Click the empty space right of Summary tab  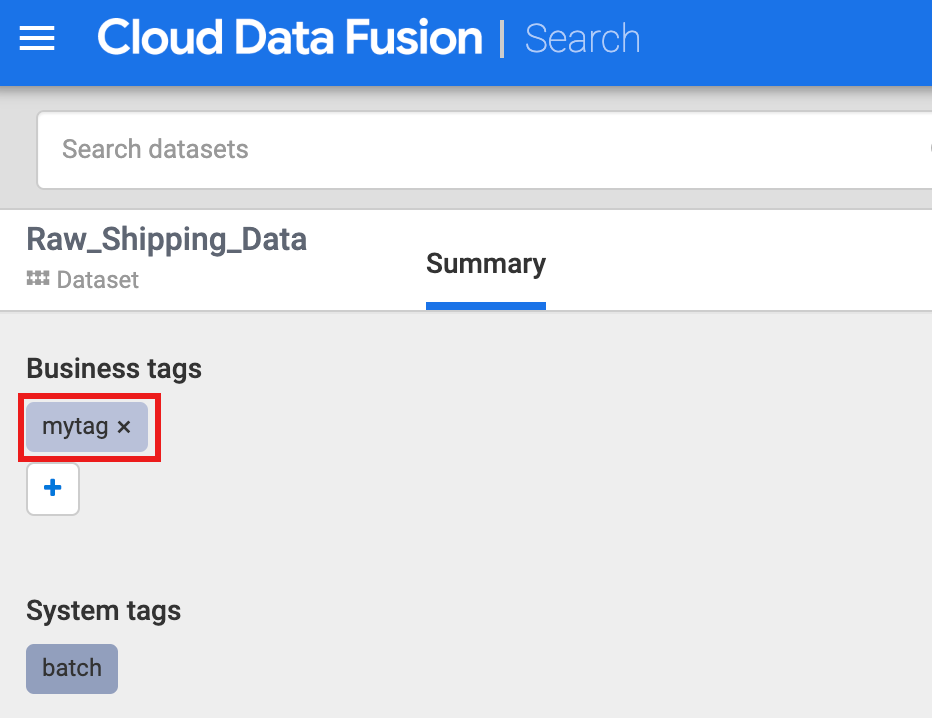(740, 262)
